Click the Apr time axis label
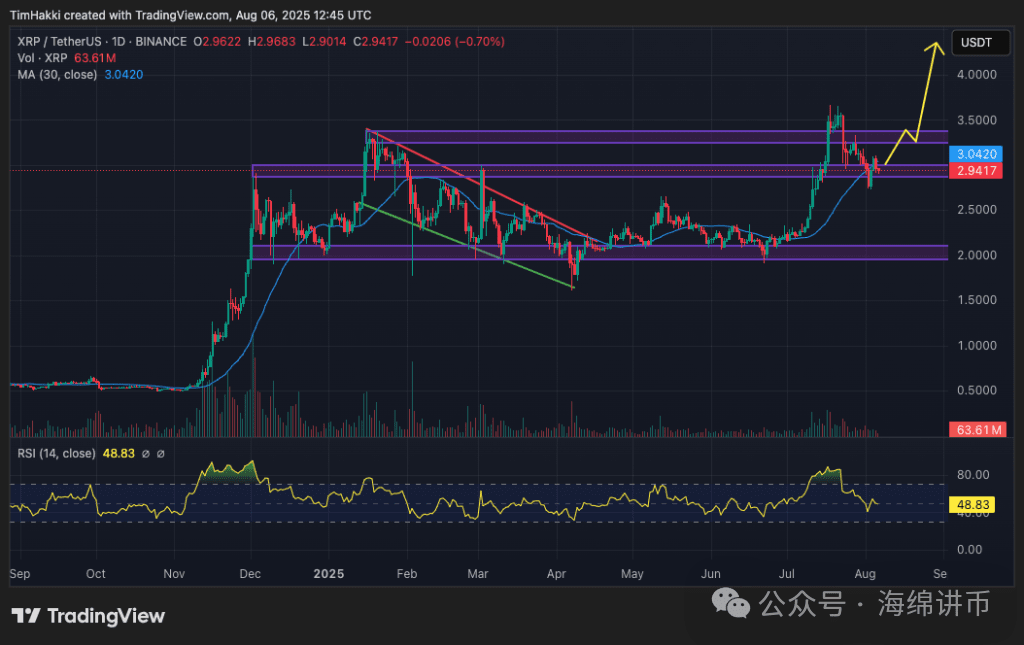 556,574
